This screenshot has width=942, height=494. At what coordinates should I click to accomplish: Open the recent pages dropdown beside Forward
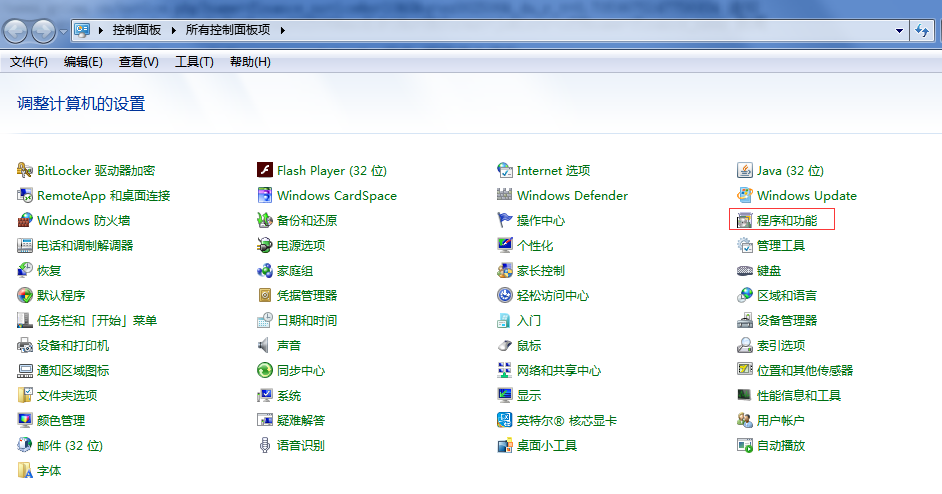click(x=63, y=31)
